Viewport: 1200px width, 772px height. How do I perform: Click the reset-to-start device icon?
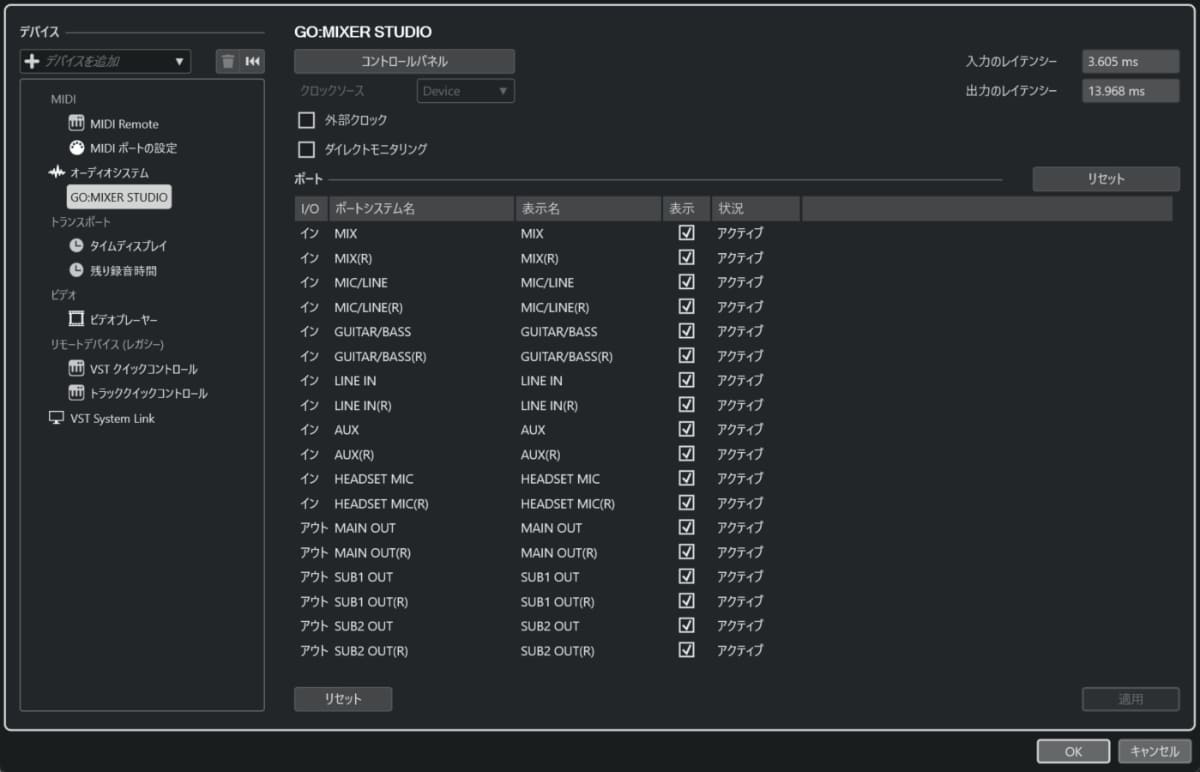(253, 61)
